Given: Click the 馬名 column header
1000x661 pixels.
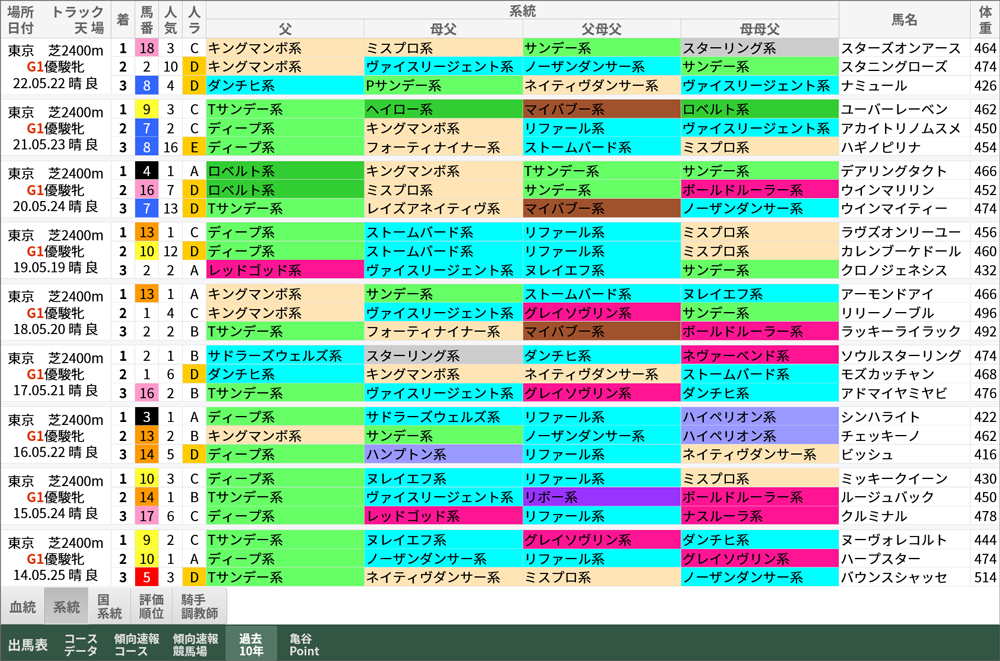Looking at the screenshot, I should (904, 19).
